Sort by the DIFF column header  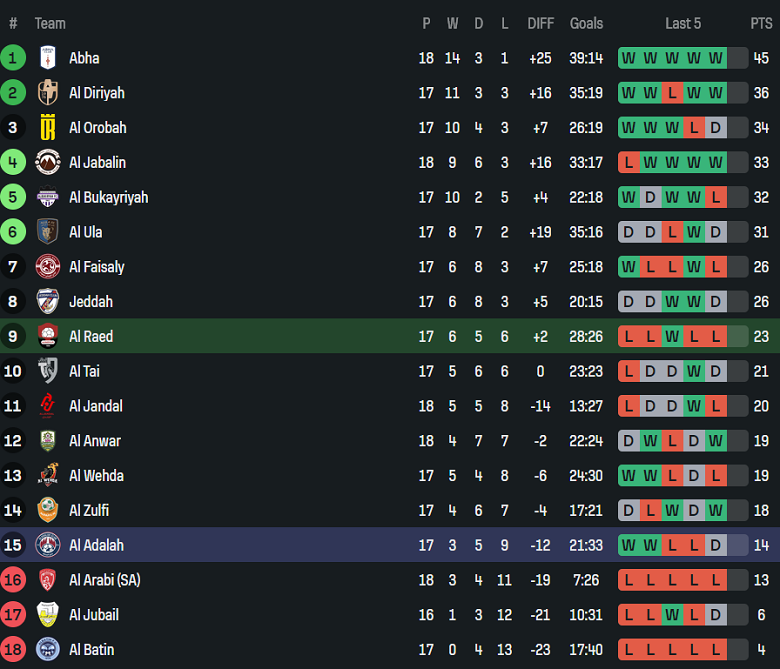(540, 23)
